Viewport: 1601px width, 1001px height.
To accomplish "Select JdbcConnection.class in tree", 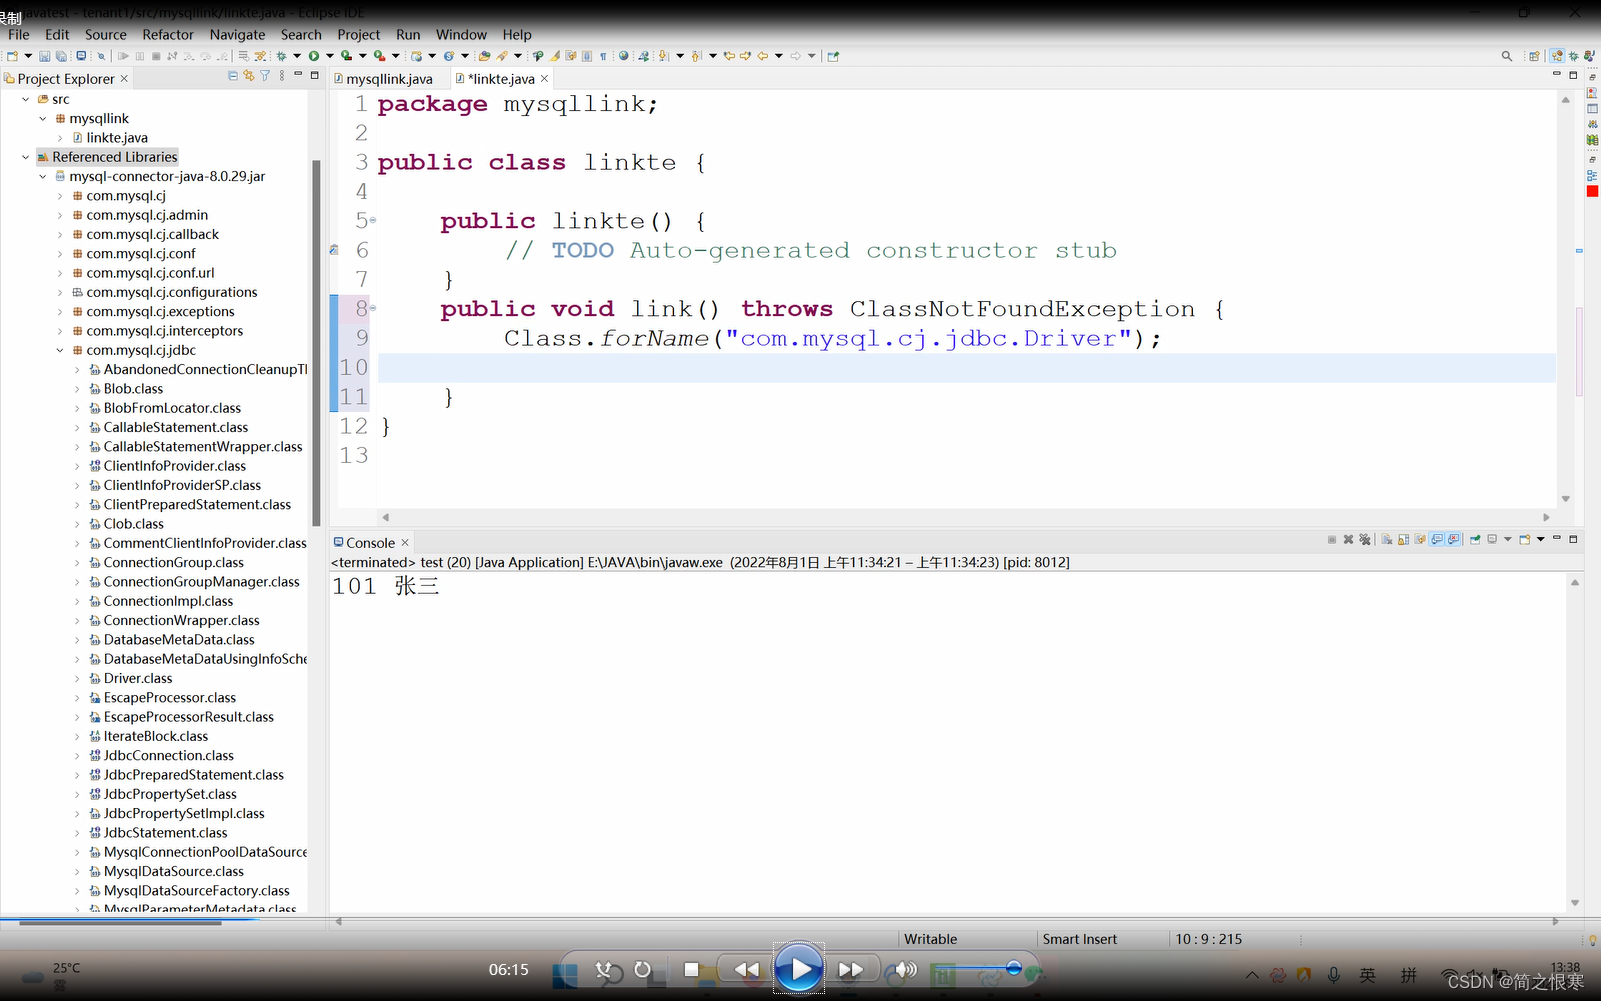I will pos(169,755).
